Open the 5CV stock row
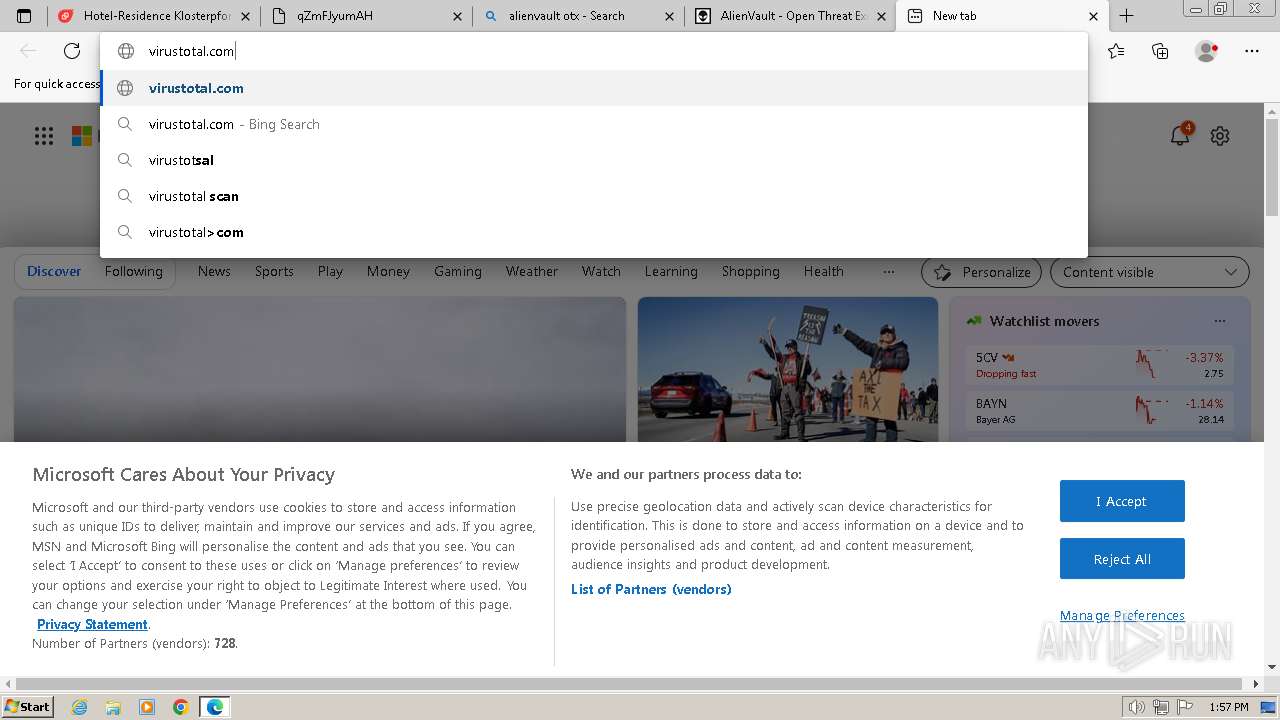Screen dimensions: 1280x720 pos(1100,365)
